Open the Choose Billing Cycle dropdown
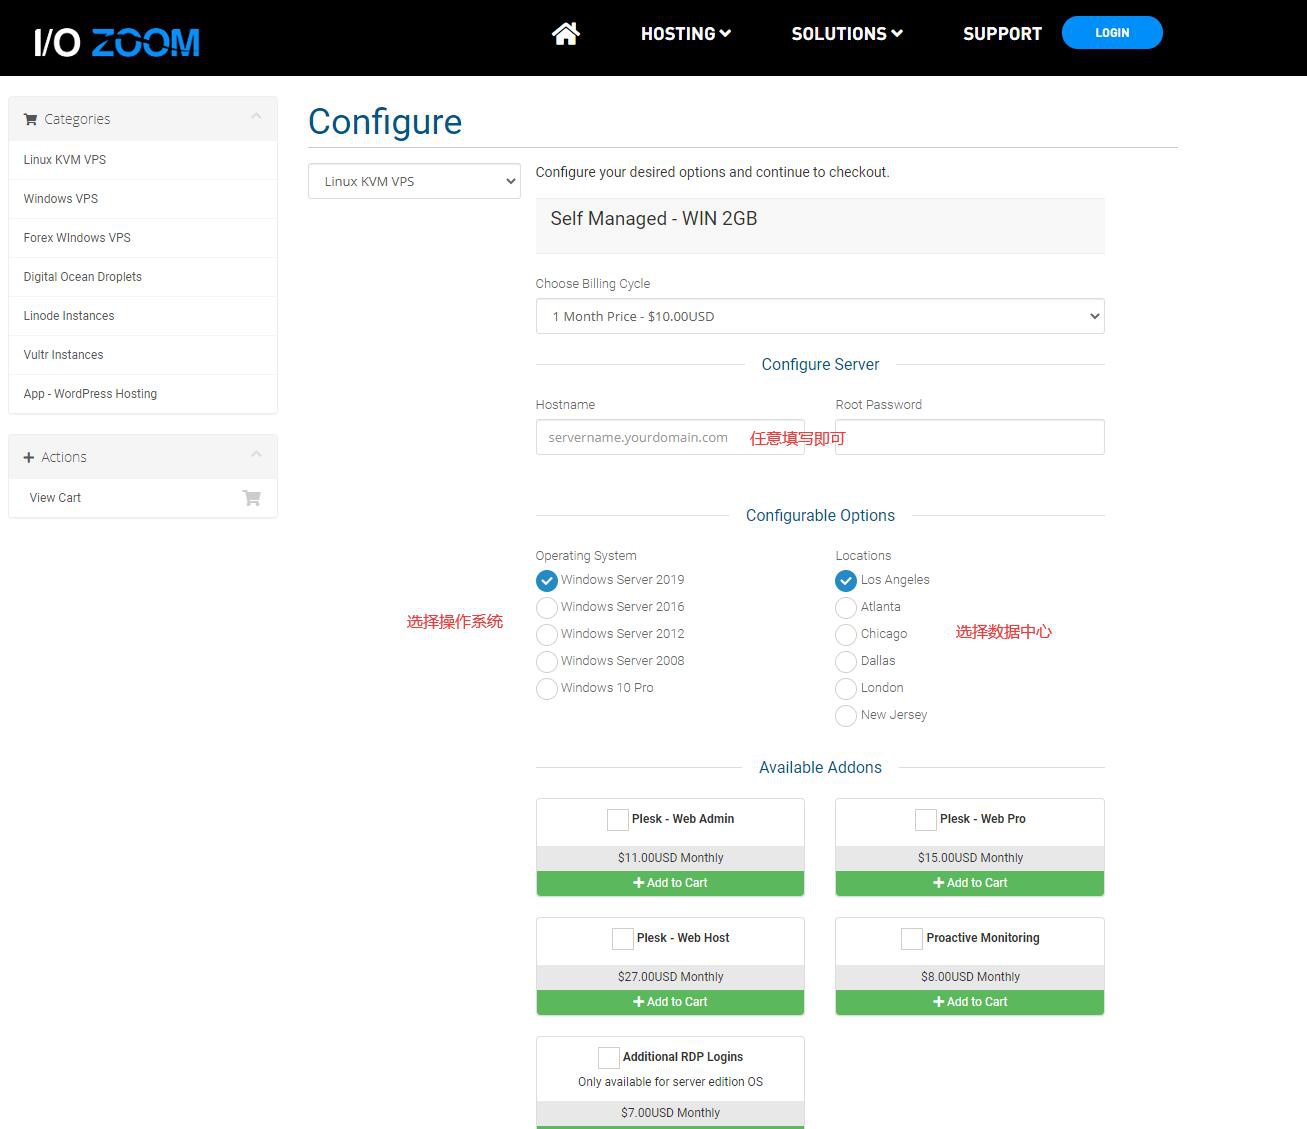The width and height of the screenshot is (1307, 1129). (820, 316)
